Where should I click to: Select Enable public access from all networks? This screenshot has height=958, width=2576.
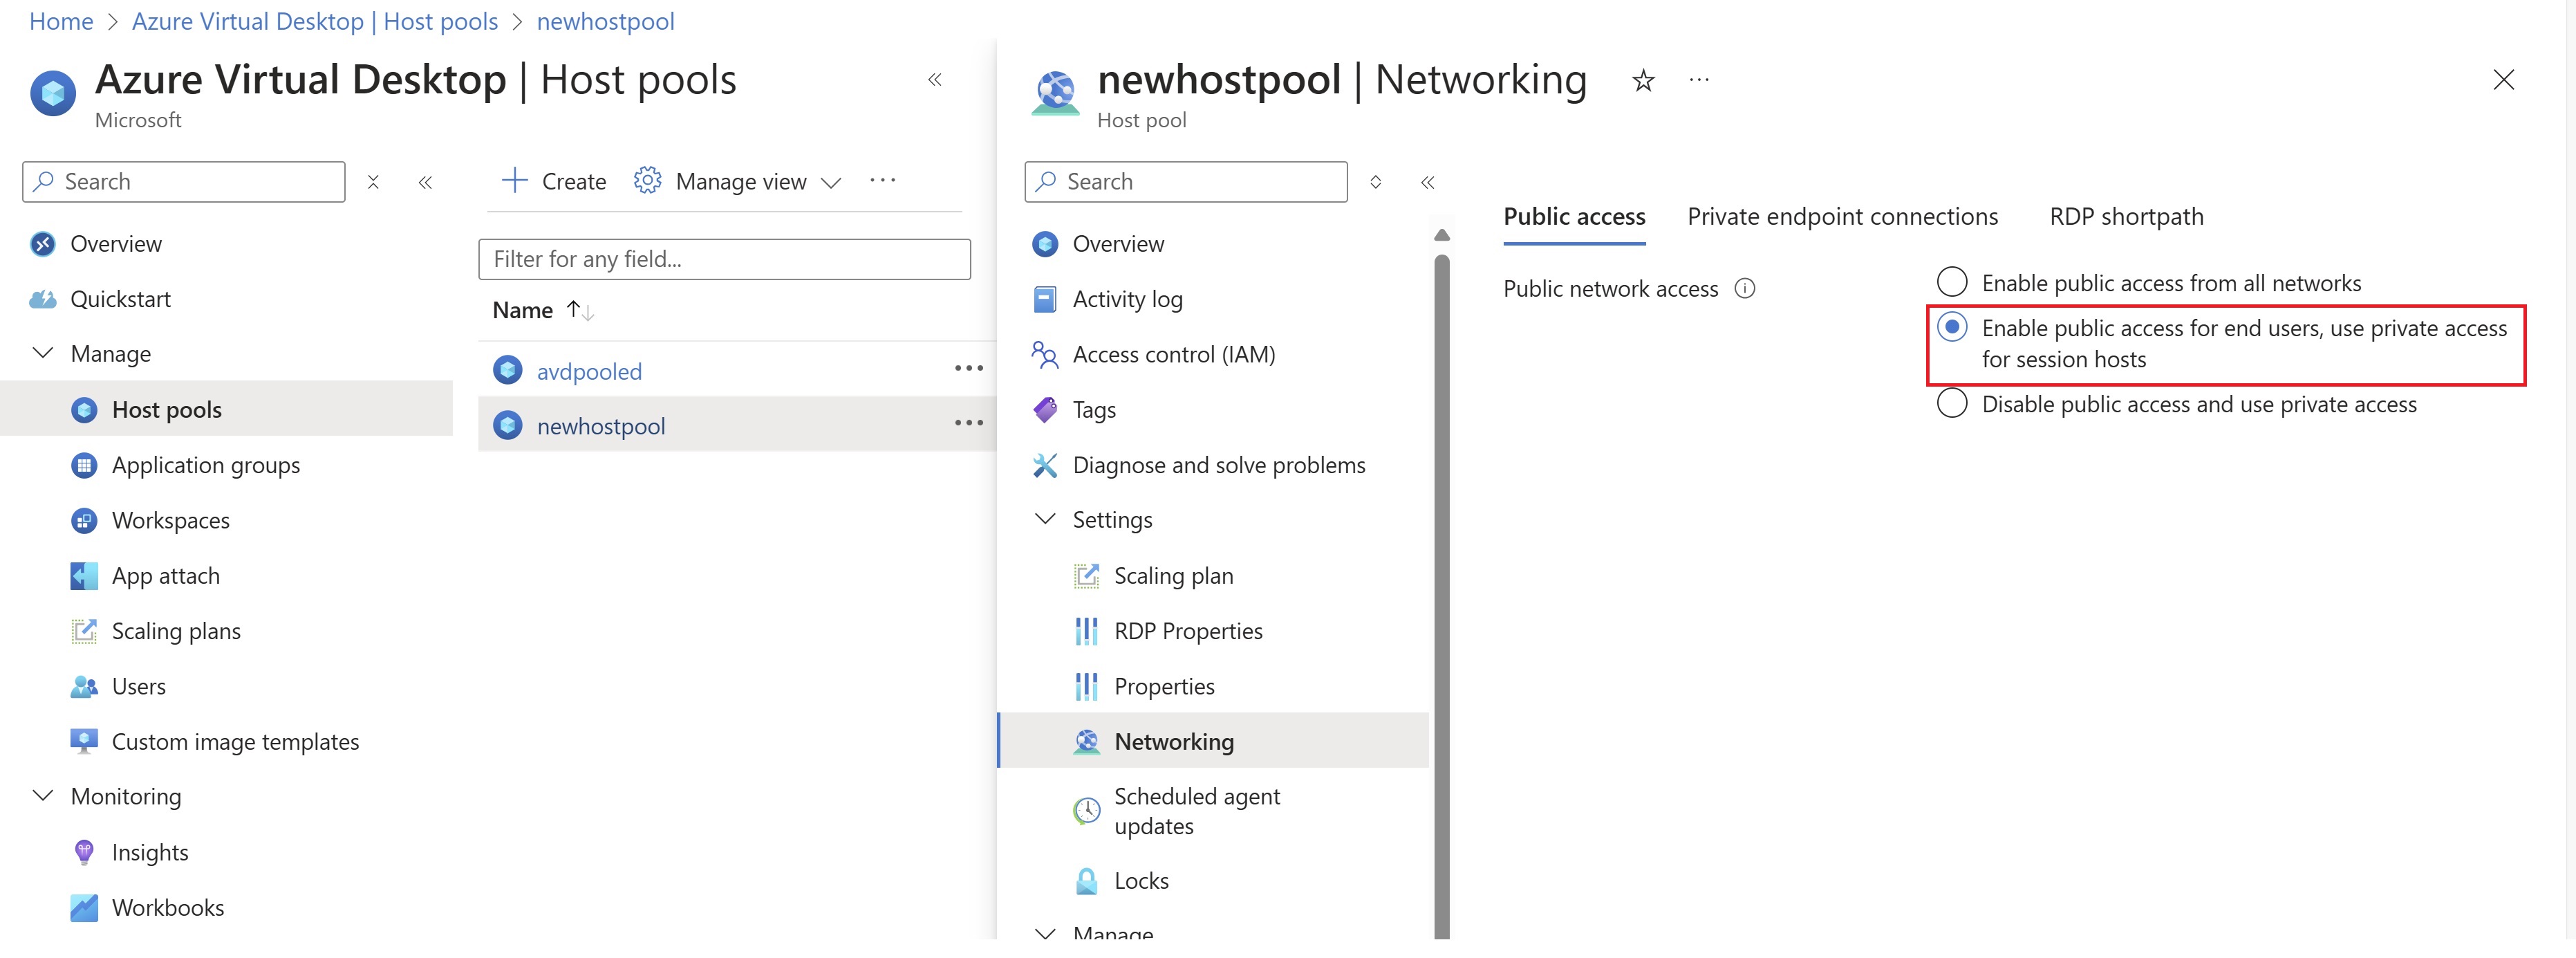point(1952,283)
